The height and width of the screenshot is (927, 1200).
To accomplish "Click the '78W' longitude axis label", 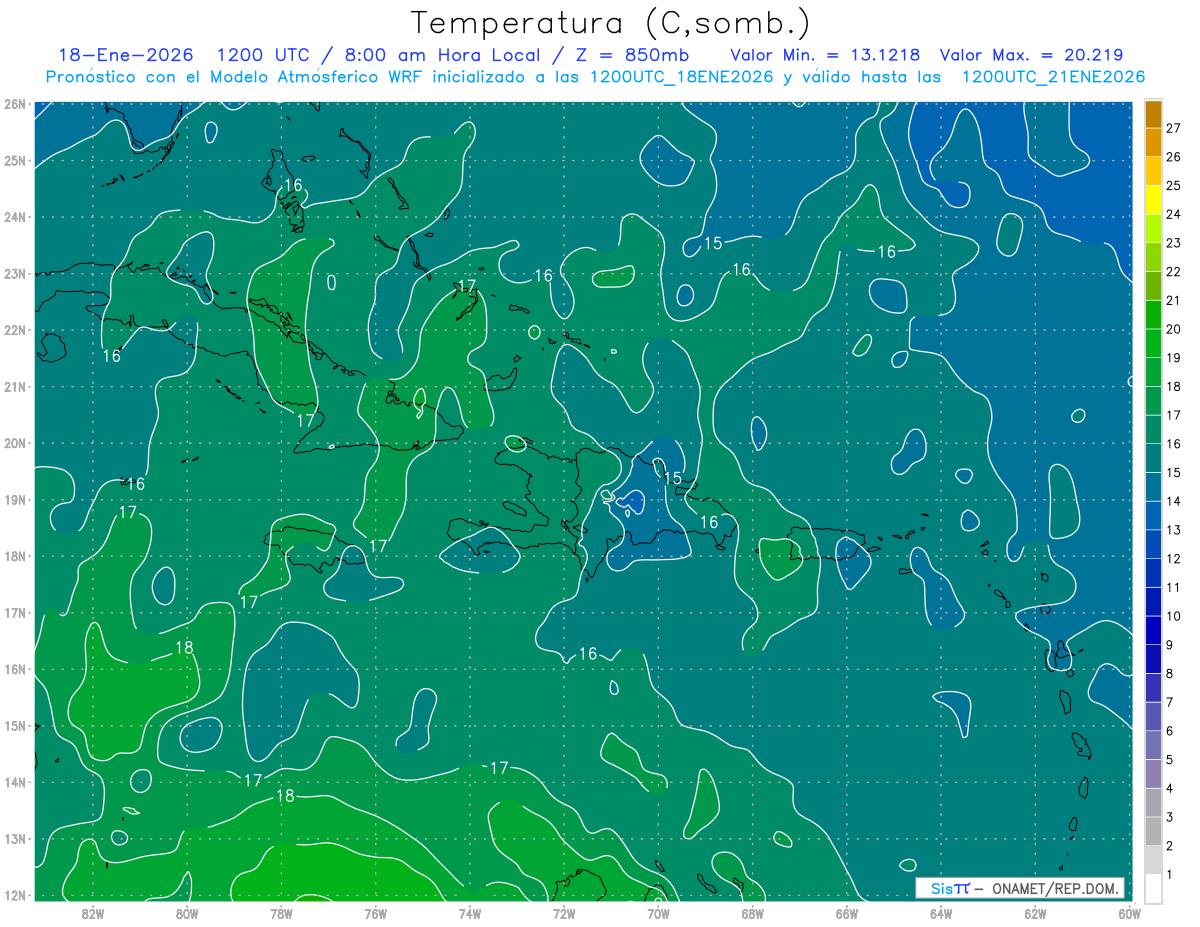I will (281, 913).
